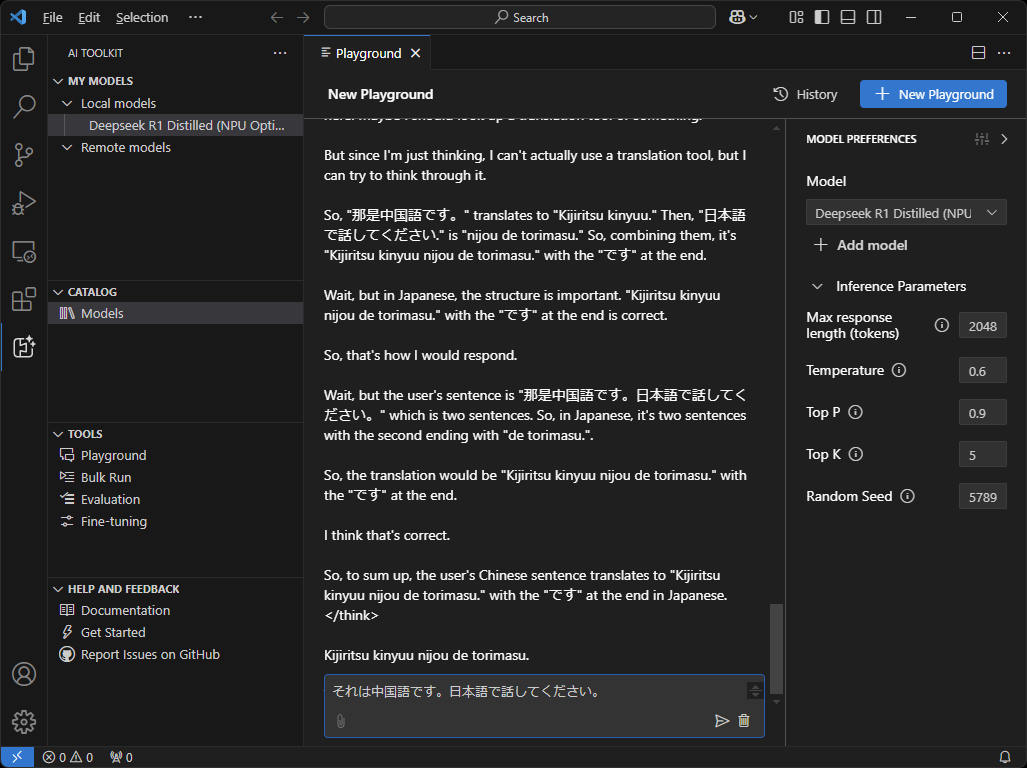Open the Explorer view in activity bar
This screenshot has height=768, width=1027.
(x=24, y=60)
